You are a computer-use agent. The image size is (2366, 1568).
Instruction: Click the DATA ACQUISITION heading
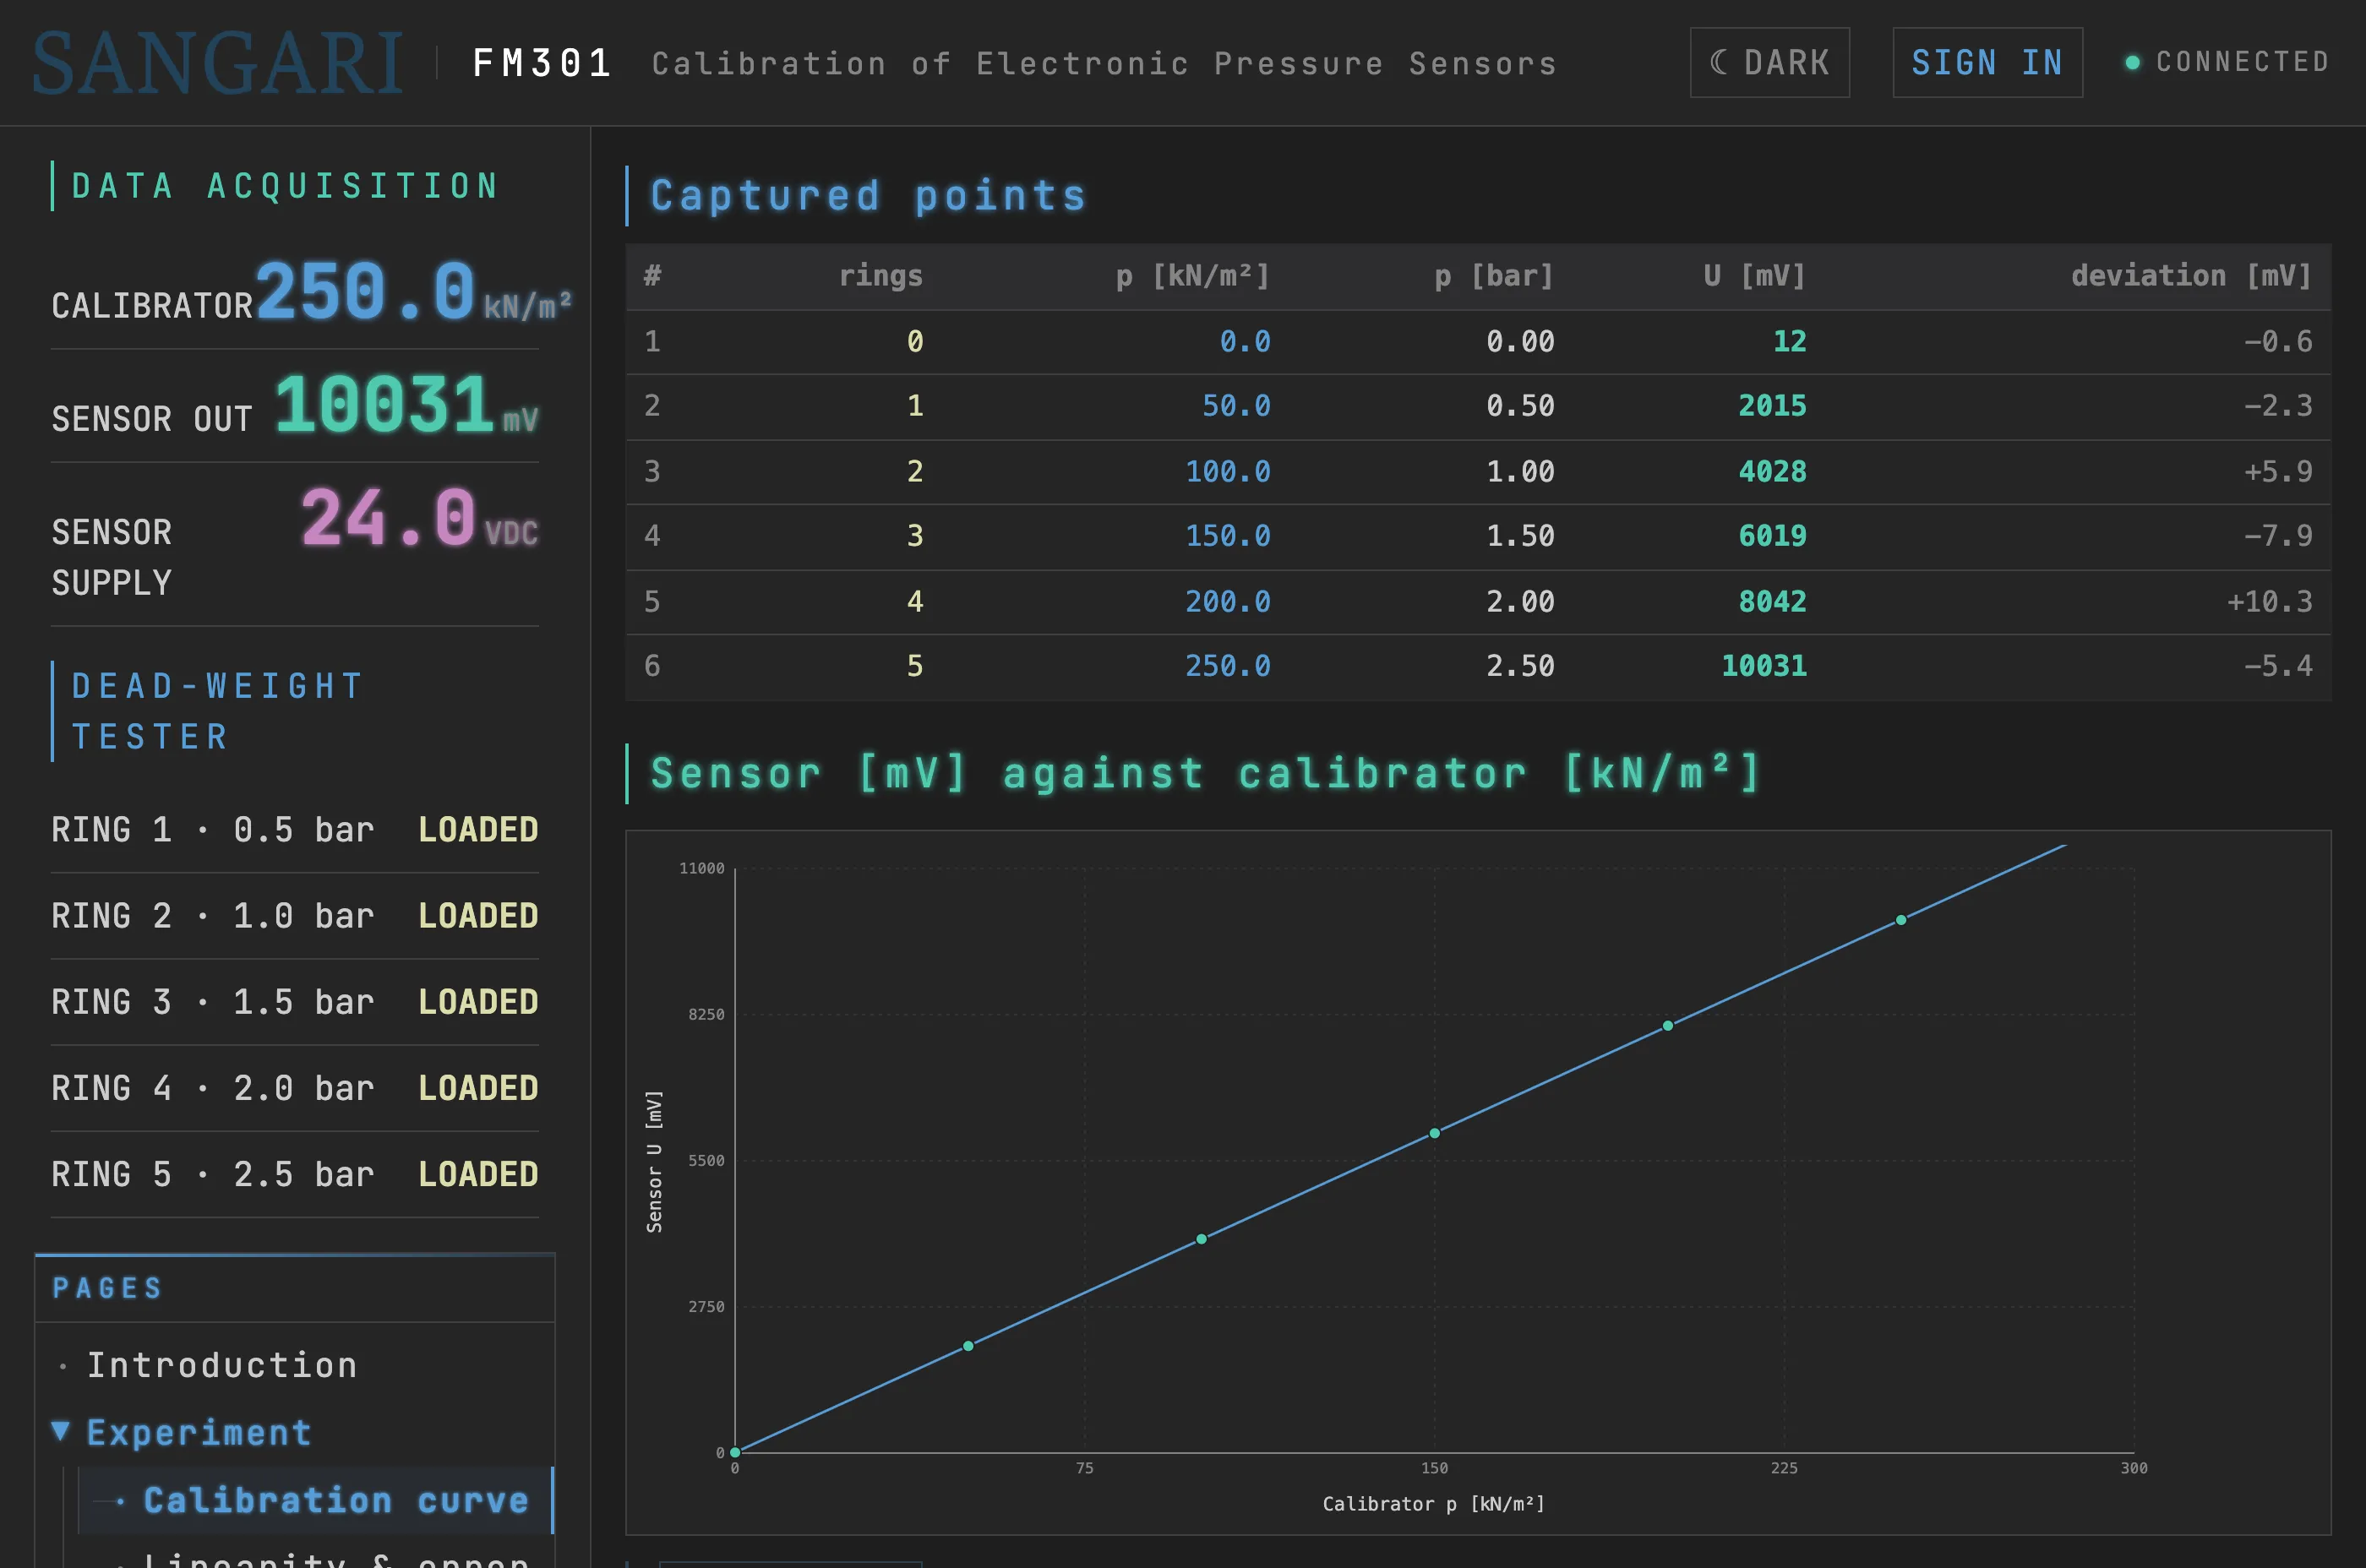coord(286,186)
